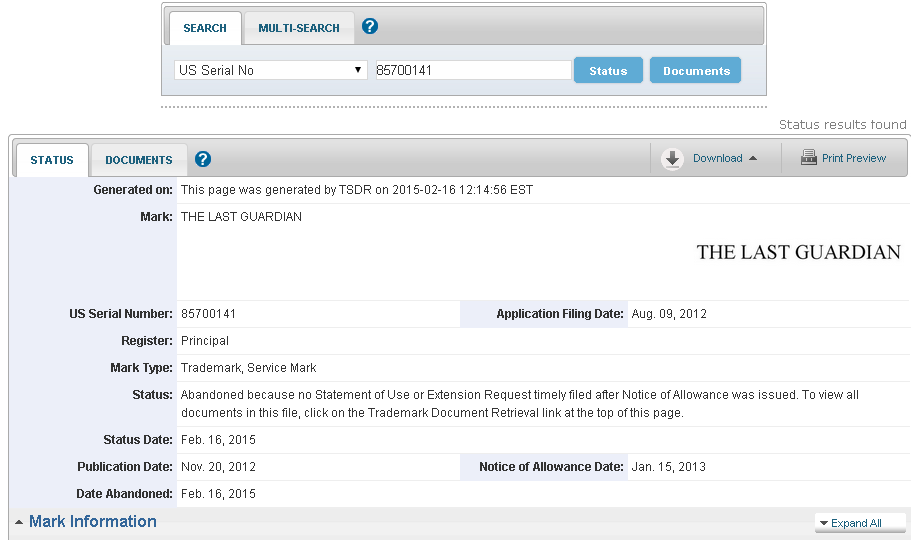Click the Notice of Allowance Date label
Viewport: 911px width, 540px height.
click(x=551, y=467)
